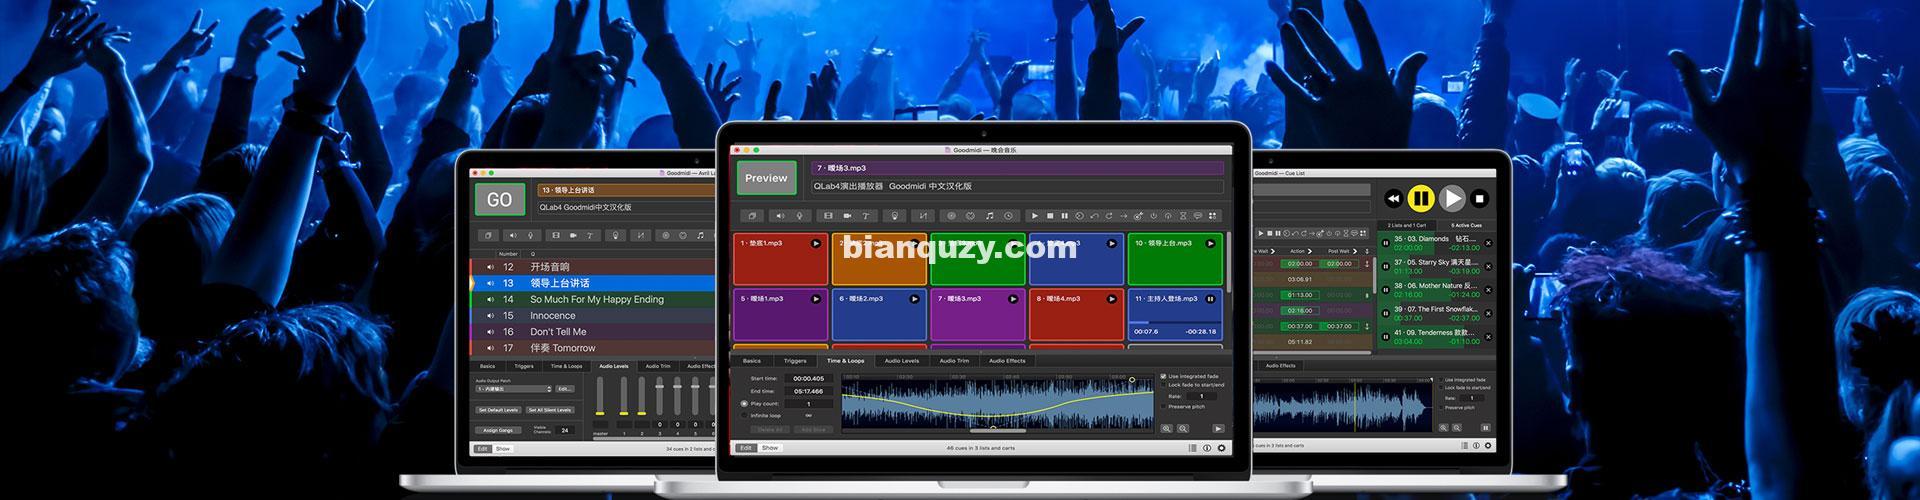Select purple cart cell 7 · 暖场3.mp3

[x=977, y=315]
